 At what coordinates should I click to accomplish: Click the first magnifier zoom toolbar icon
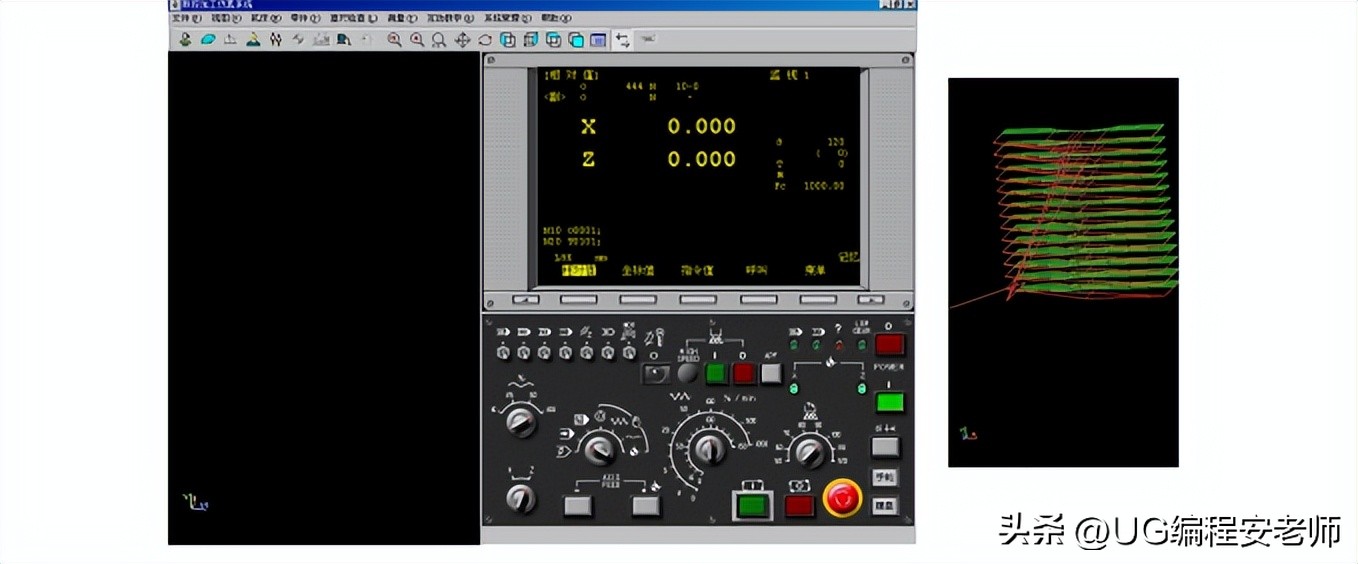pyautogui.click(x=394, y=40)
